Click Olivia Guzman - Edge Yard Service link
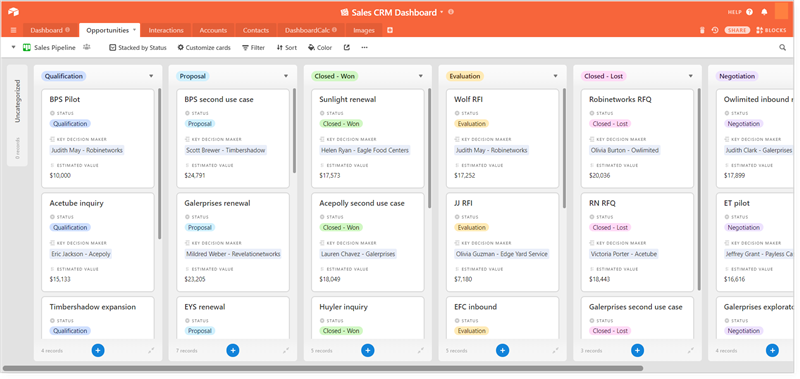The width and height of the screenshot is (800, 379). click(502, 254)
